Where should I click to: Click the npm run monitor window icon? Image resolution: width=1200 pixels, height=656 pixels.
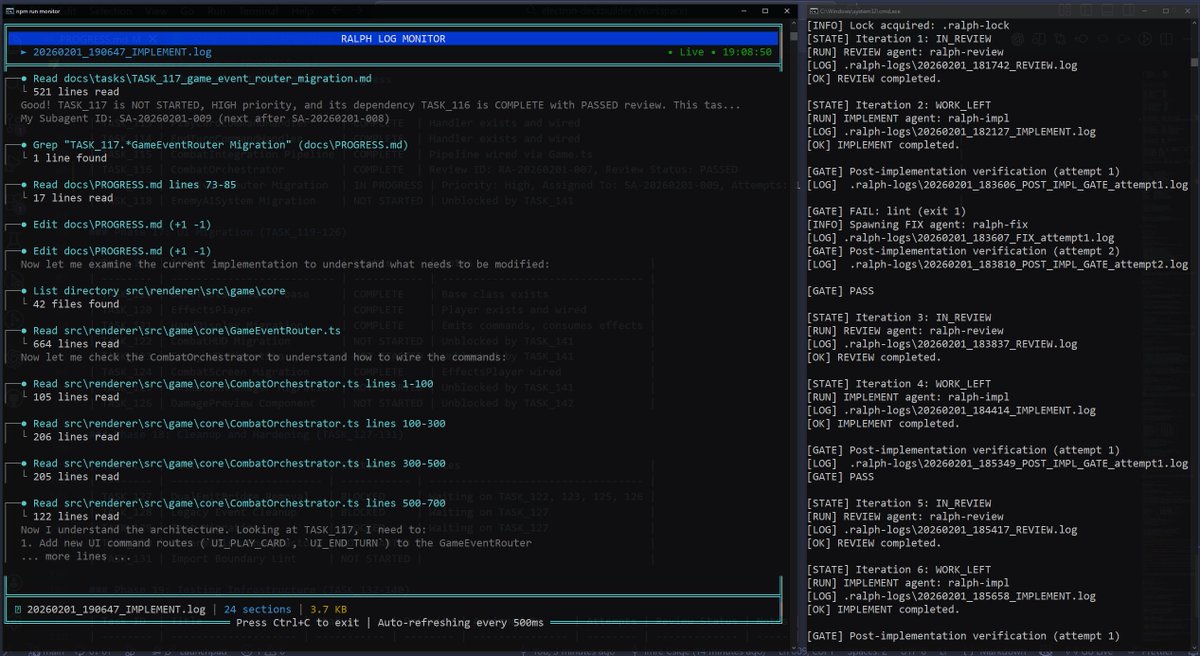pos(11,10)
